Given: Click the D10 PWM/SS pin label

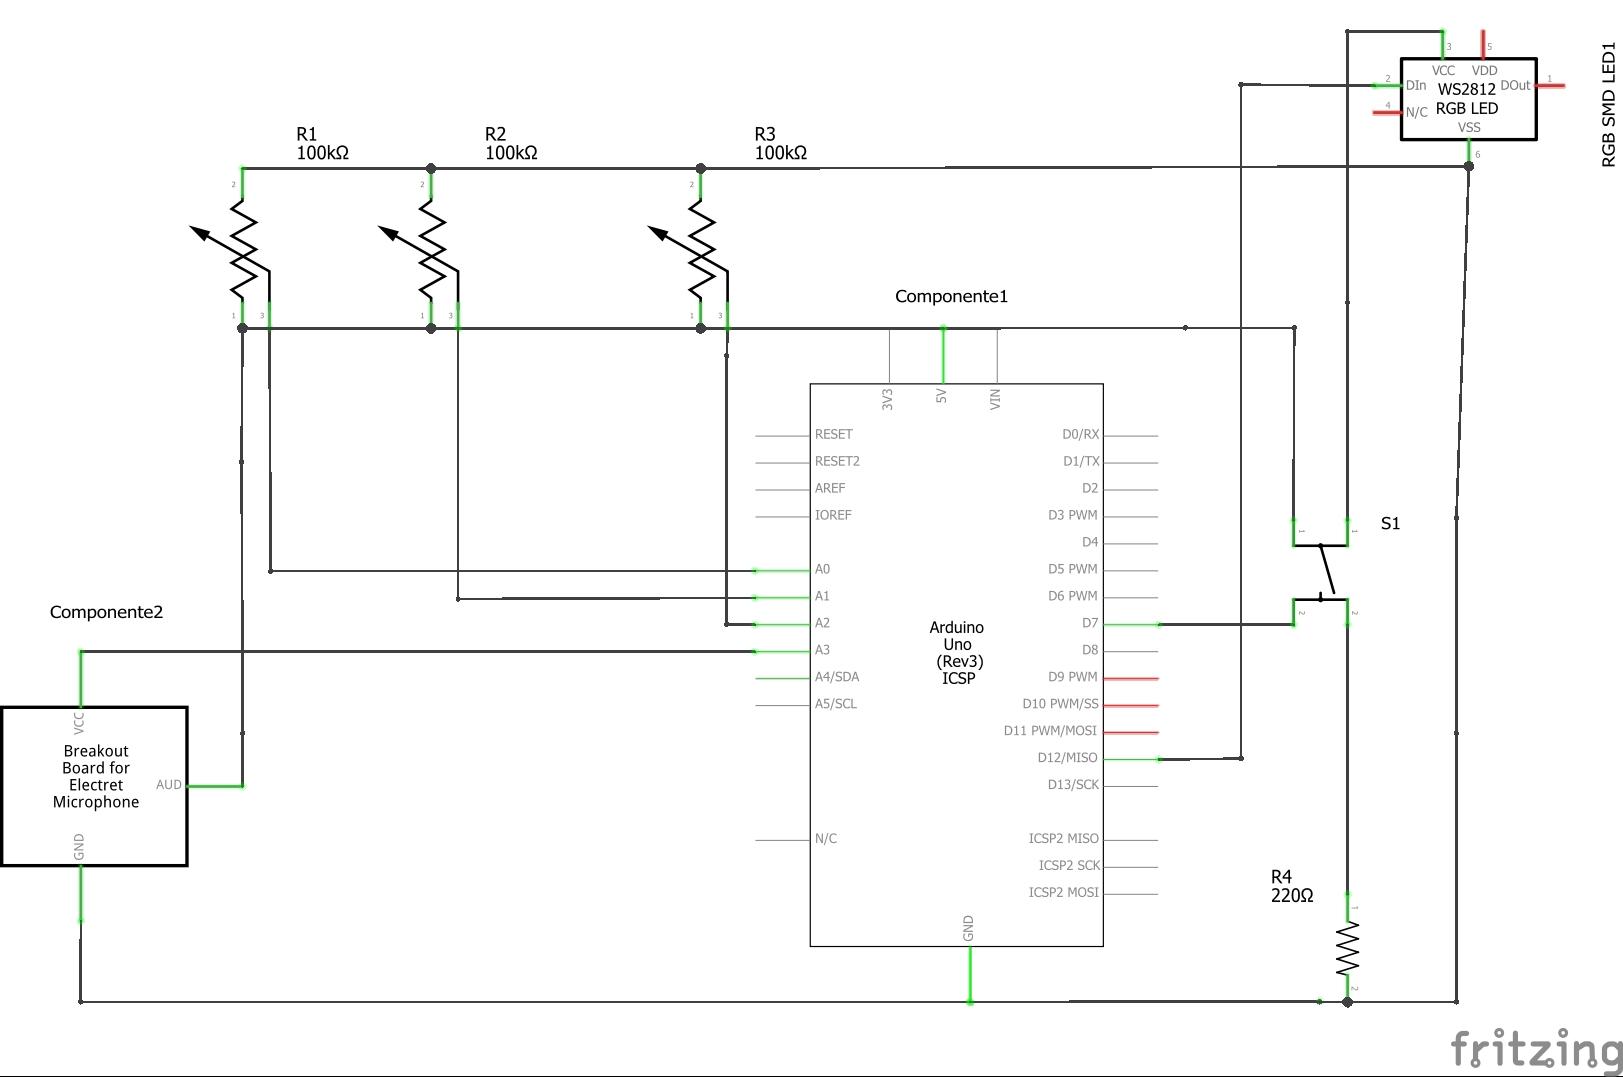Looking at the screenshot, I should click(1060, 704).
